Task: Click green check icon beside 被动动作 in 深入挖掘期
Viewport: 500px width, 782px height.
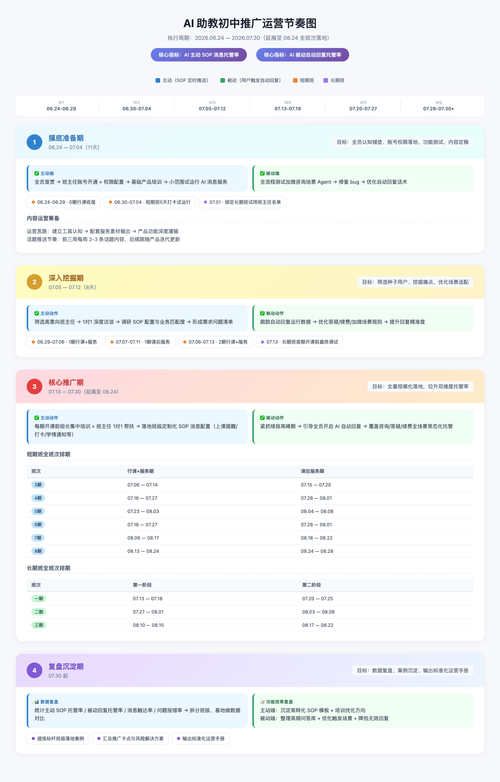Action: [262, 313]
